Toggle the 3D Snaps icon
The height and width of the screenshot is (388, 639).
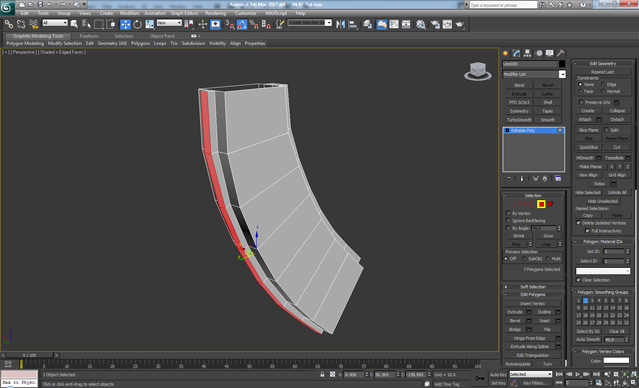click(230, 24)
